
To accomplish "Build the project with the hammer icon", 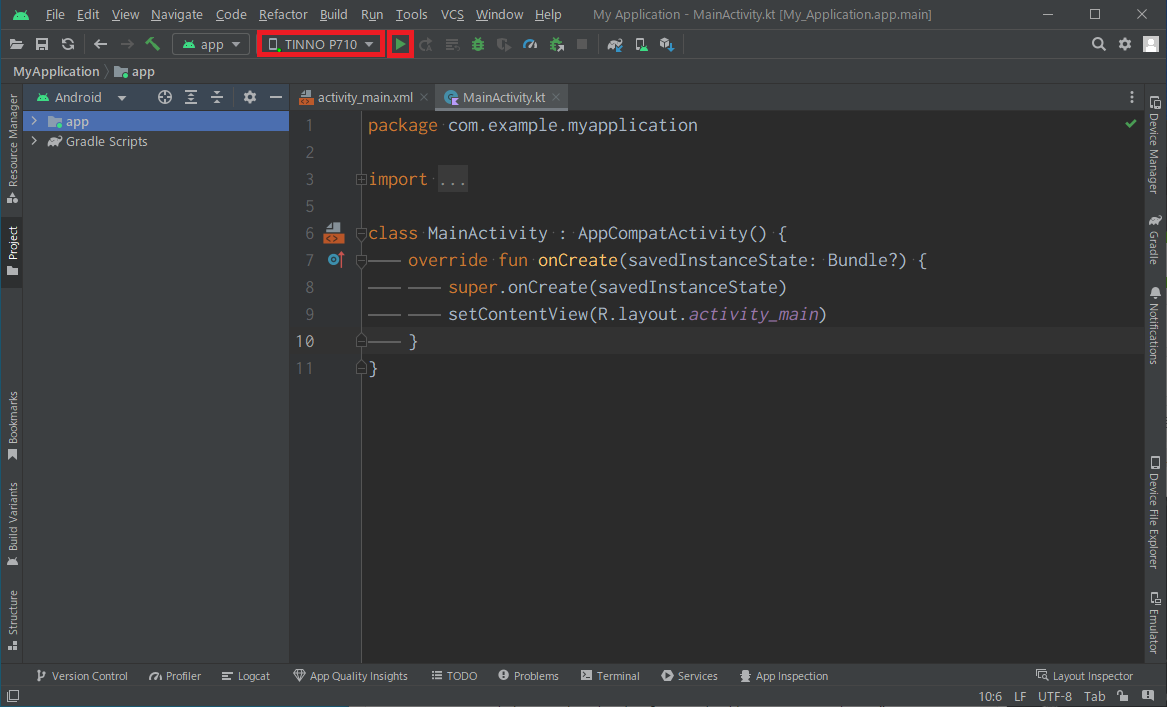I will [x=153, y=44].
